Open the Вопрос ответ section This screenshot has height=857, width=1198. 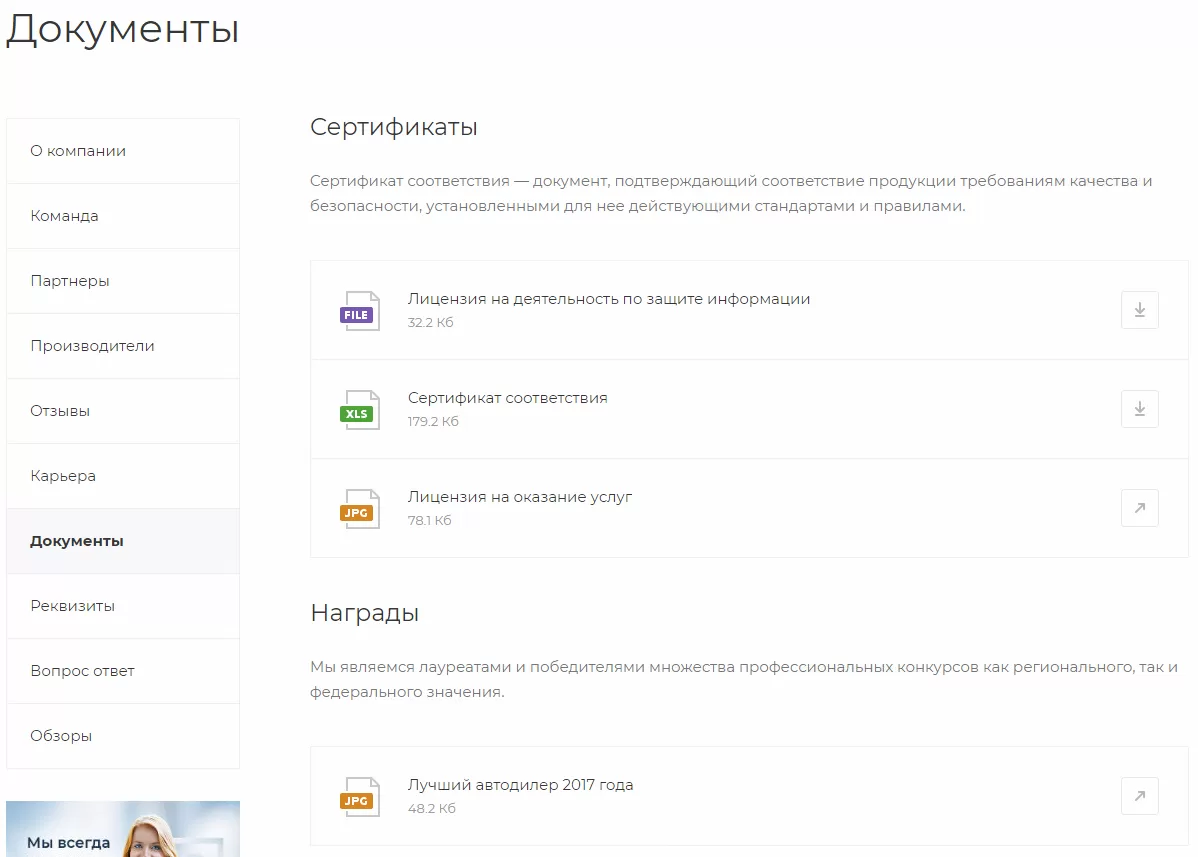(123, 671)
